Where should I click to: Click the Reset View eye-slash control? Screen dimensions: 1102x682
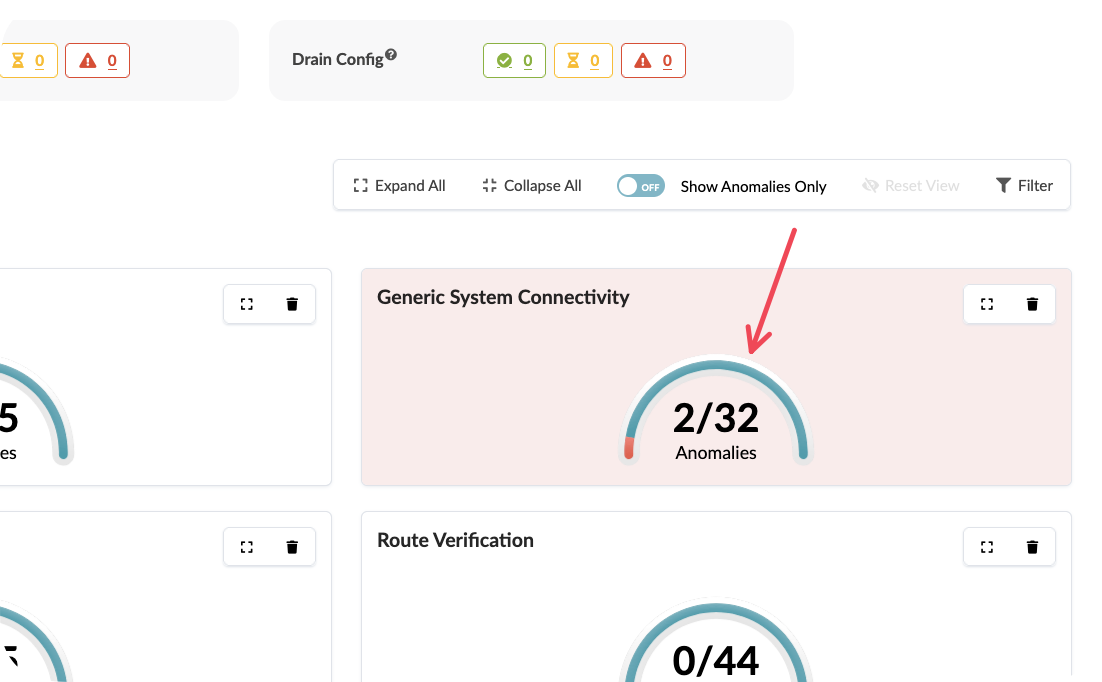coord(910,186)
